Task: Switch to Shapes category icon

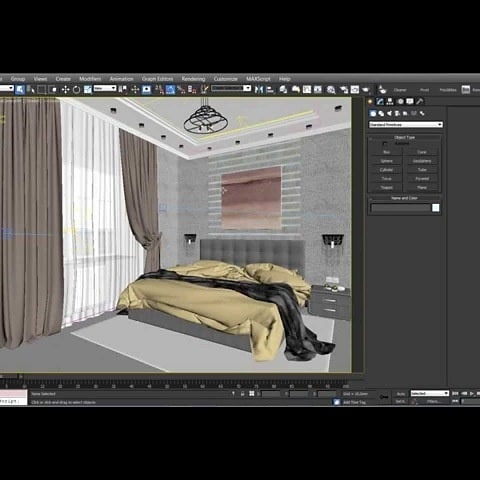Action: pyautogui.click(x=381, y=113)
